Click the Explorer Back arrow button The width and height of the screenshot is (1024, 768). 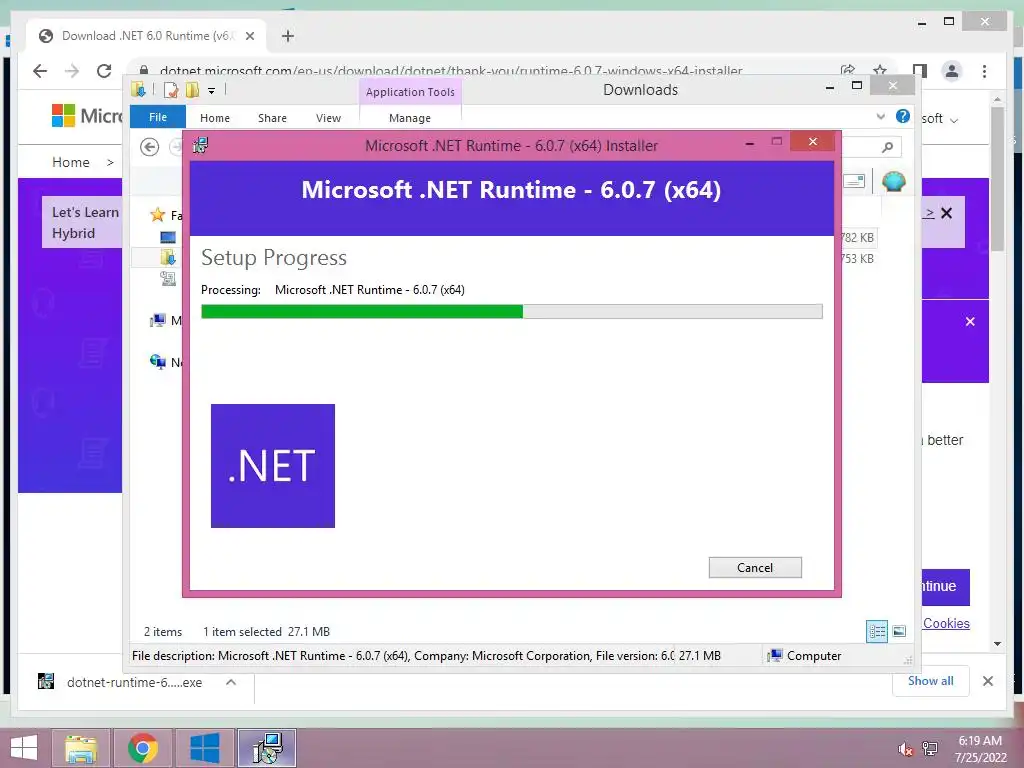coord(150,147)
